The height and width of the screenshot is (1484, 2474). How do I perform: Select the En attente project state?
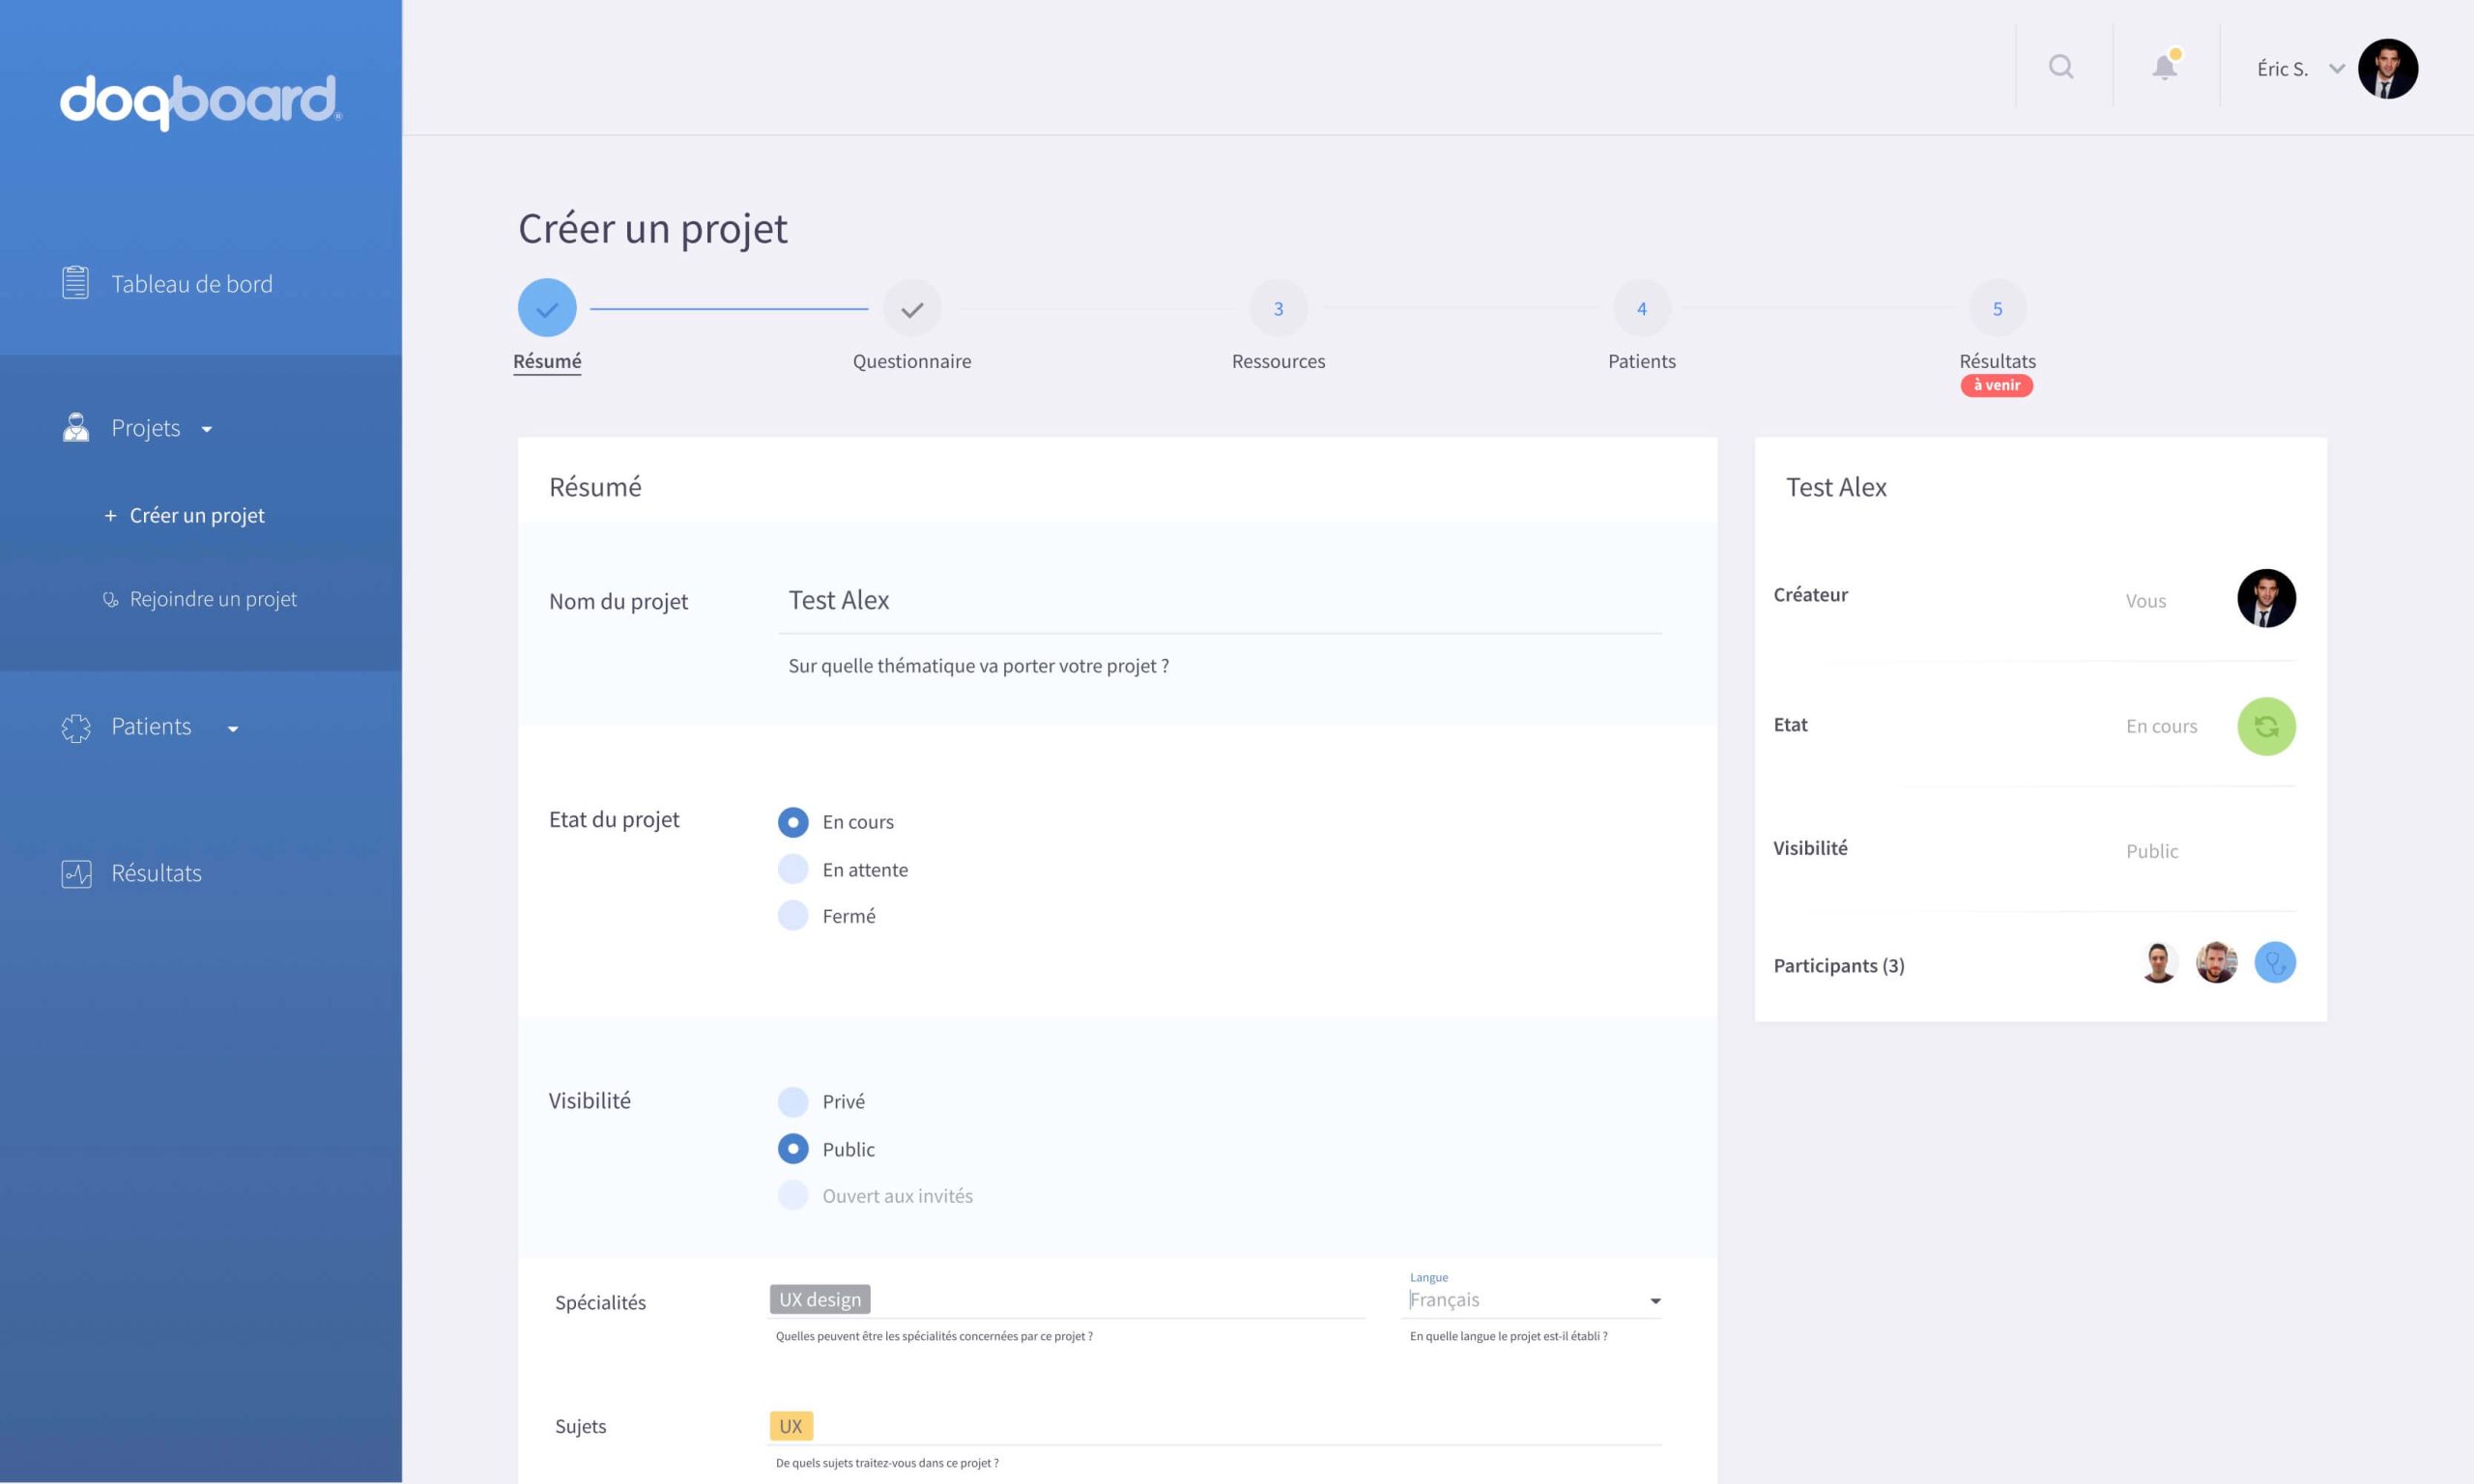coord(793,868)
